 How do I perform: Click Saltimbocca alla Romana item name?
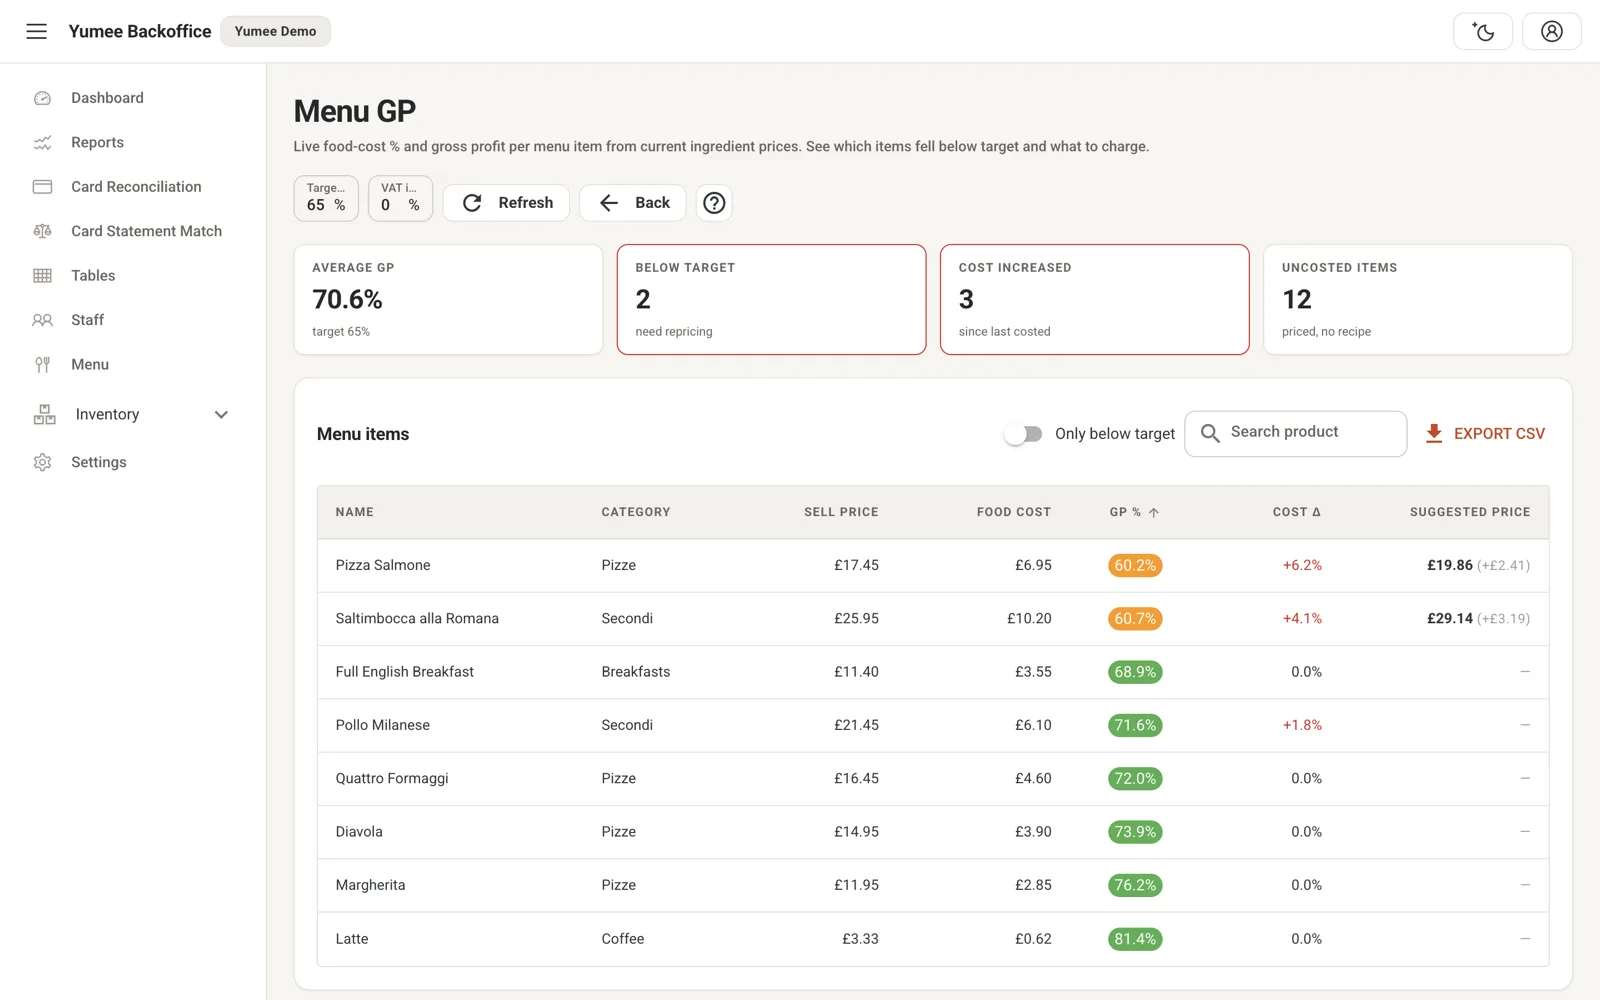pos(417,619)
